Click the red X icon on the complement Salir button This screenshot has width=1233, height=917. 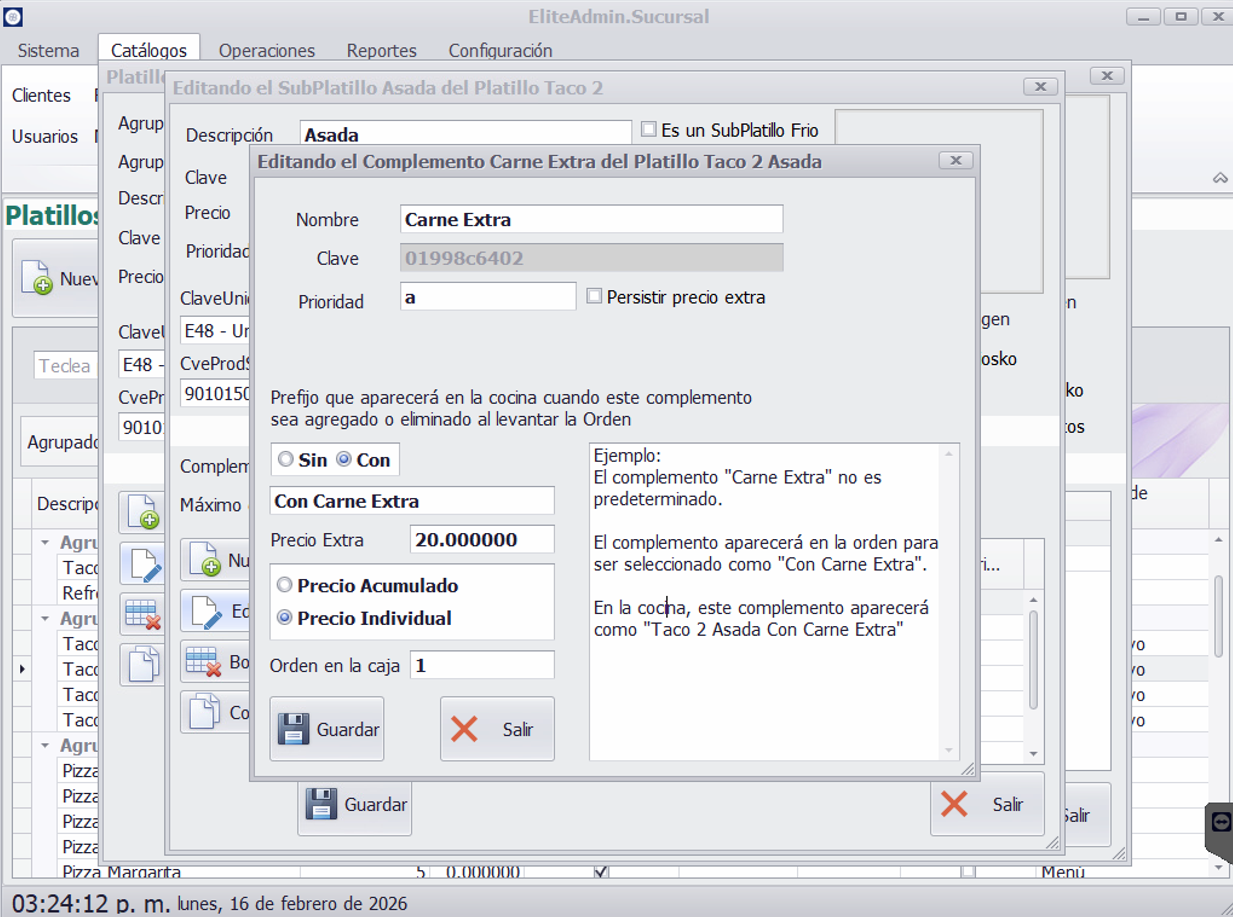click(464, 729)
